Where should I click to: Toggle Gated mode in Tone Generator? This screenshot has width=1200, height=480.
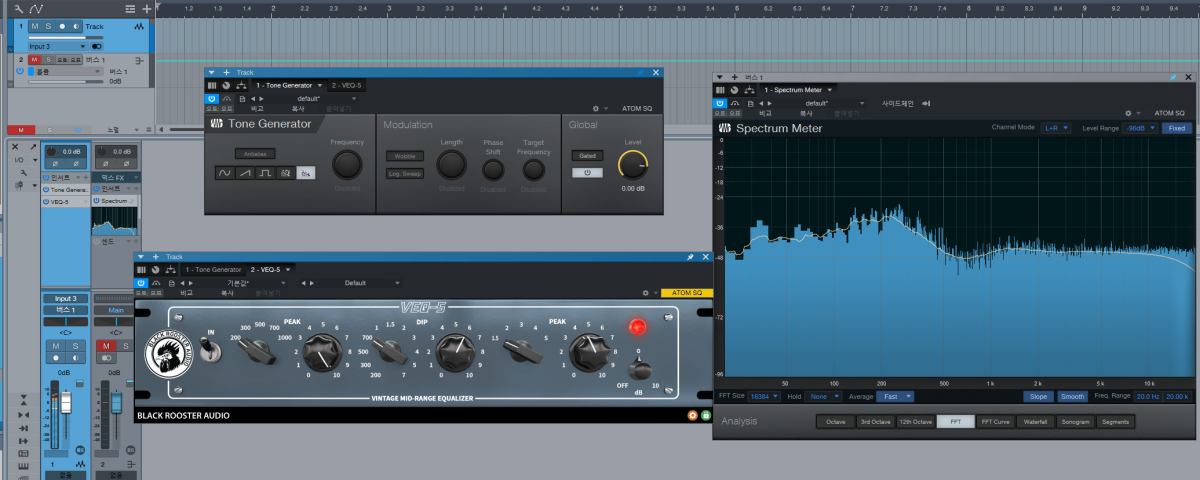588,155
